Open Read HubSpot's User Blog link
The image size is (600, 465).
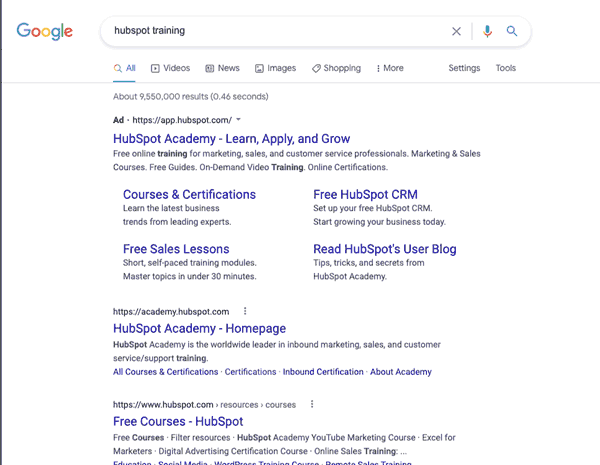[x=384, y=249]
